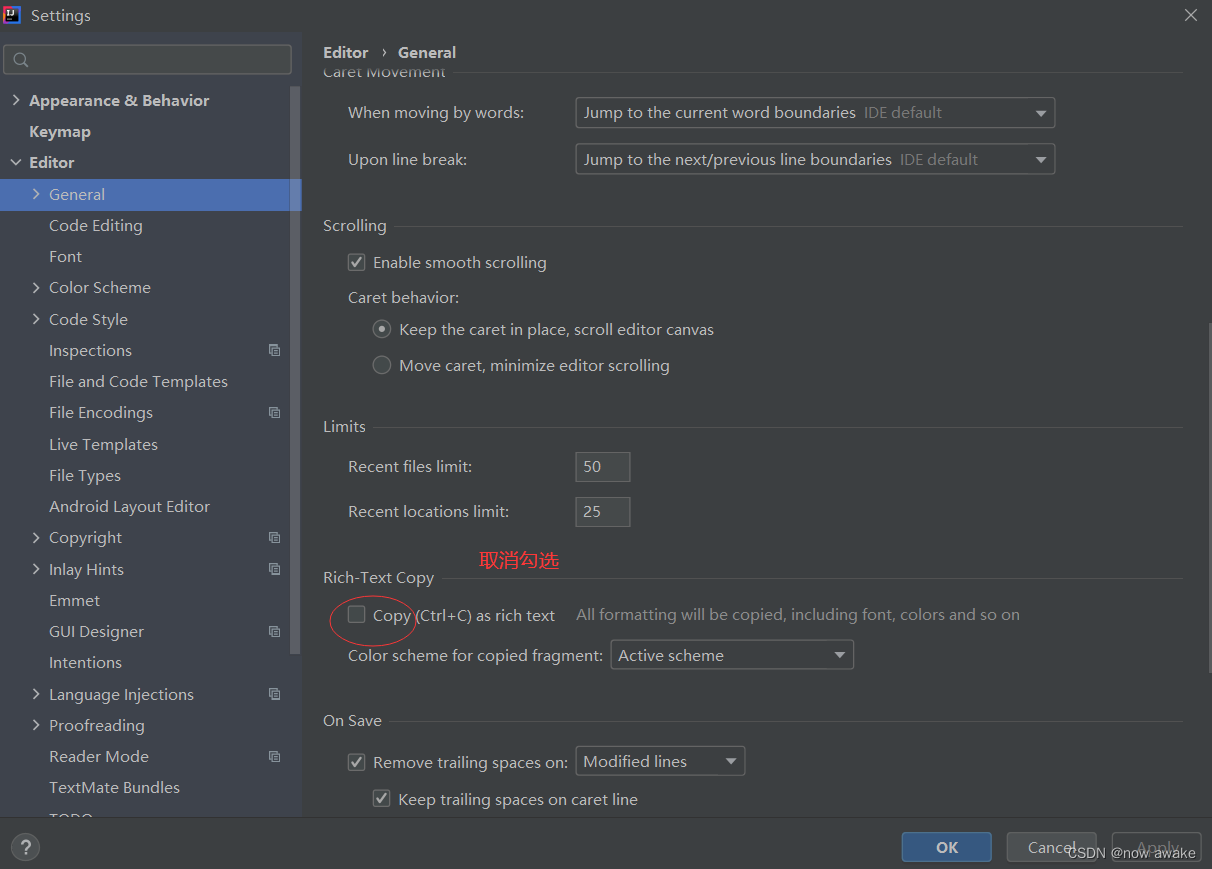Open help with the question mark button
The width and height of the screenshot is (1212, 869).
pos(25,847)
